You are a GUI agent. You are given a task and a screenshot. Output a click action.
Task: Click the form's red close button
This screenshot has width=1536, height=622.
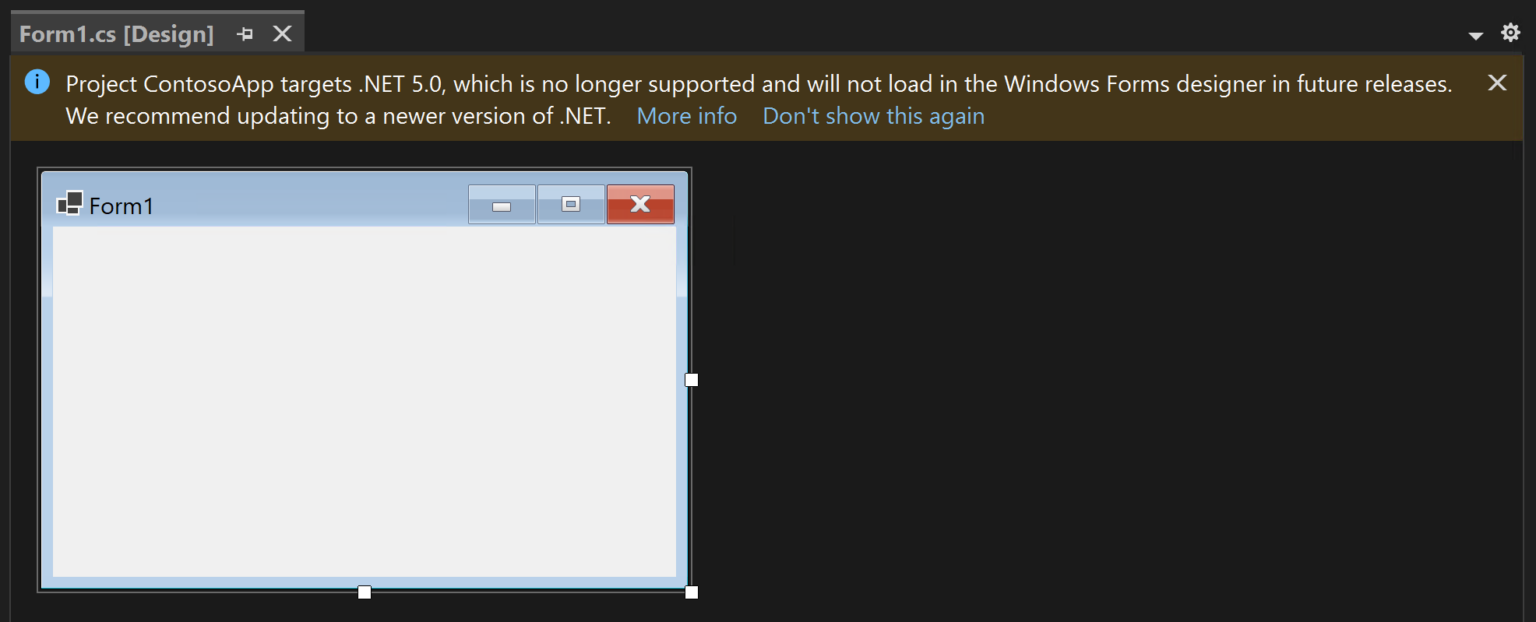coord(640,204)
